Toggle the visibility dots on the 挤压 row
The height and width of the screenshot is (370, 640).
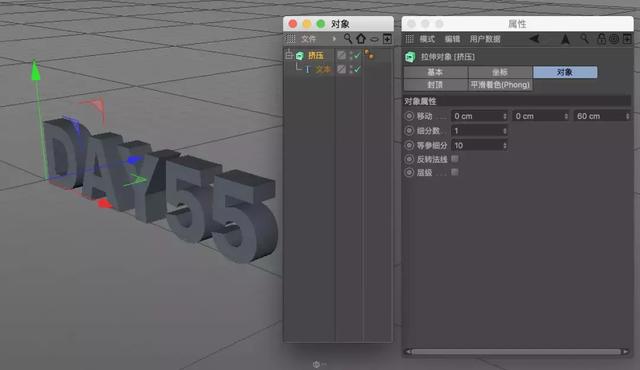pos(351,55)
